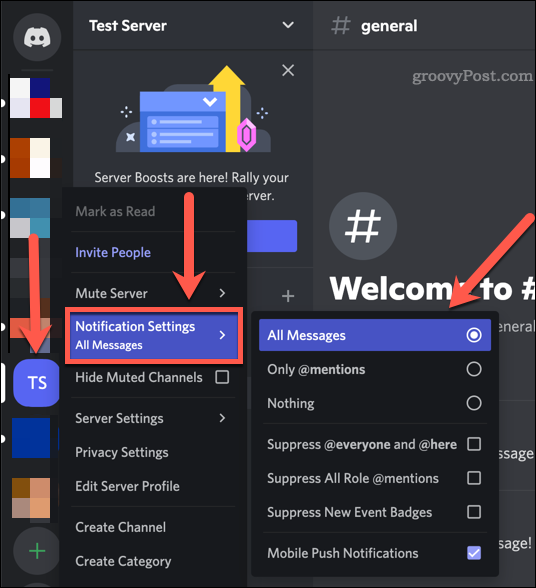This screenshot has height=588, width=536.
Task: Open server with brown and tan icon
Action: coord(32,498)
